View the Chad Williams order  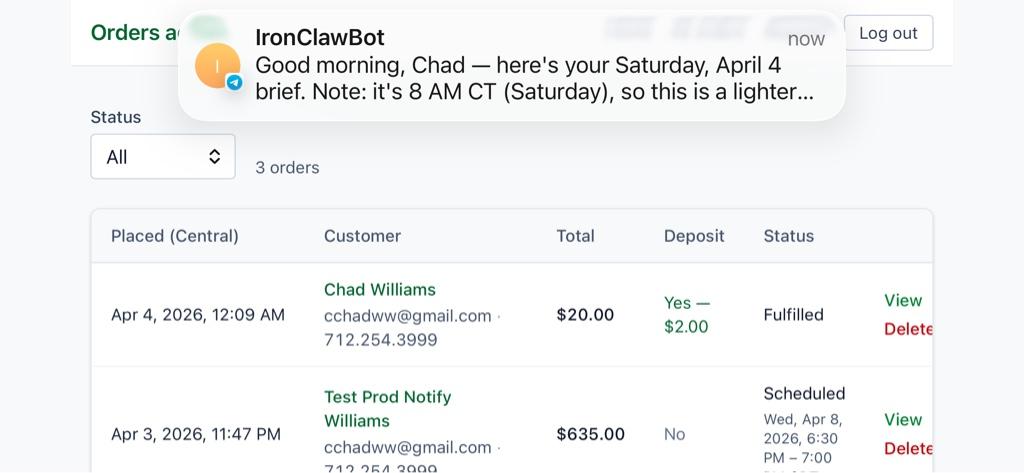(902, 300)
